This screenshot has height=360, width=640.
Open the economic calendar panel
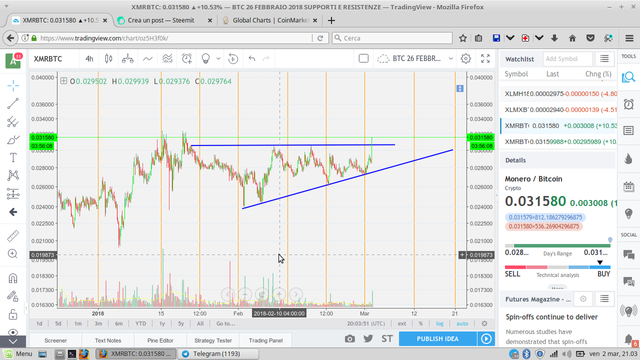(x=629, y=187)
